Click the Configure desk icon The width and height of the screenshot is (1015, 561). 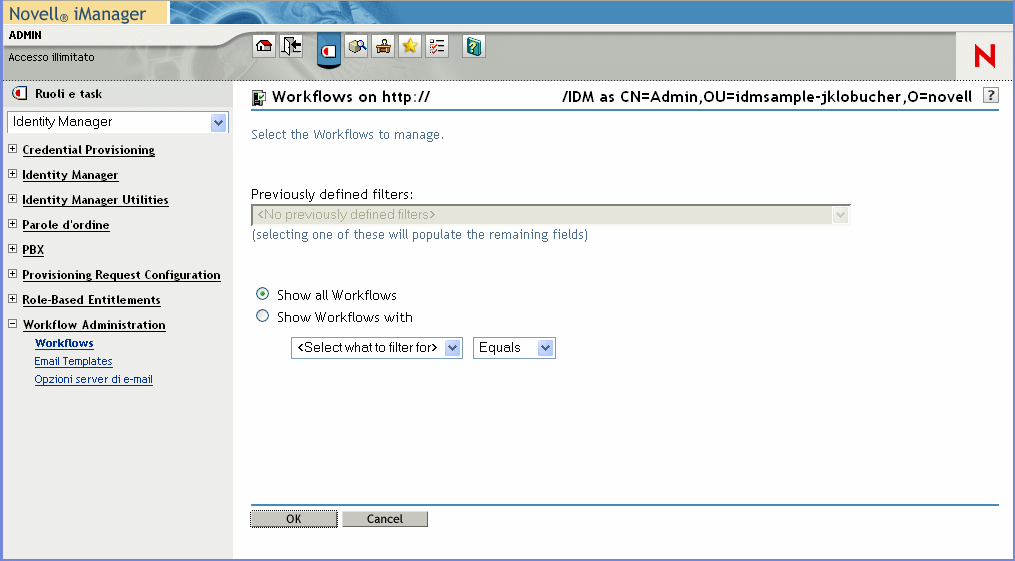[x=383, y=46]
